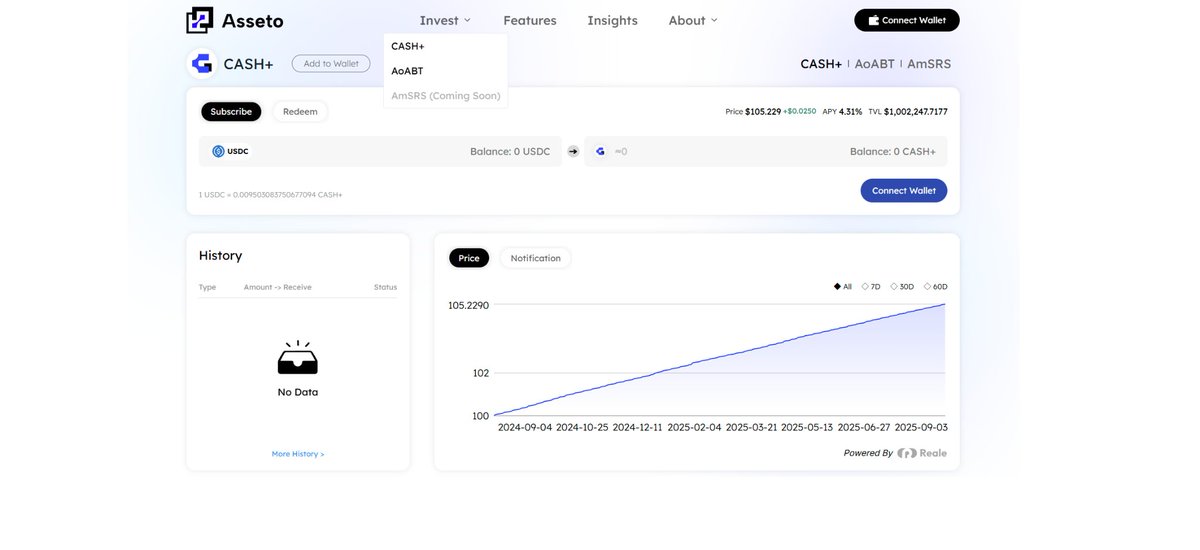
Task: Switch to the Redeem tab
Action: (300, 112)
